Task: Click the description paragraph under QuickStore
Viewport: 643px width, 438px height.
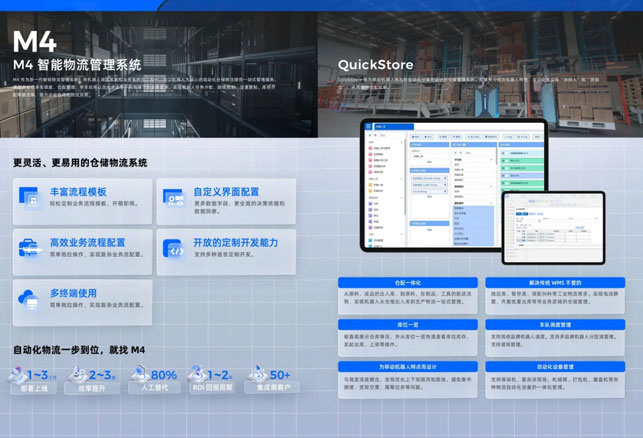Action: point(468,83)
